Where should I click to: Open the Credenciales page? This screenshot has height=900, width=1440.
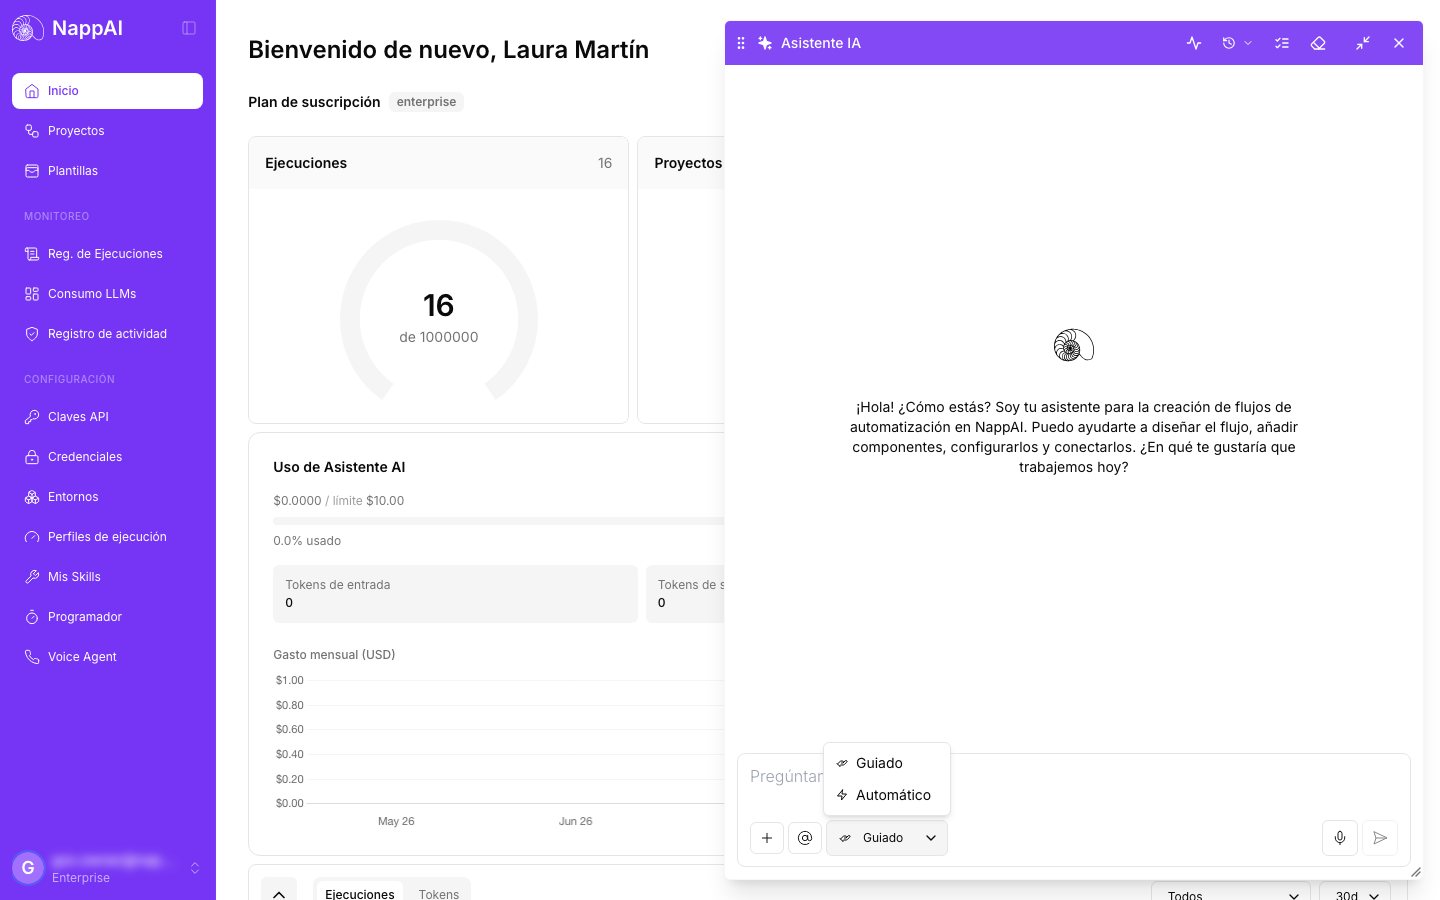click(x=107, y=457)
